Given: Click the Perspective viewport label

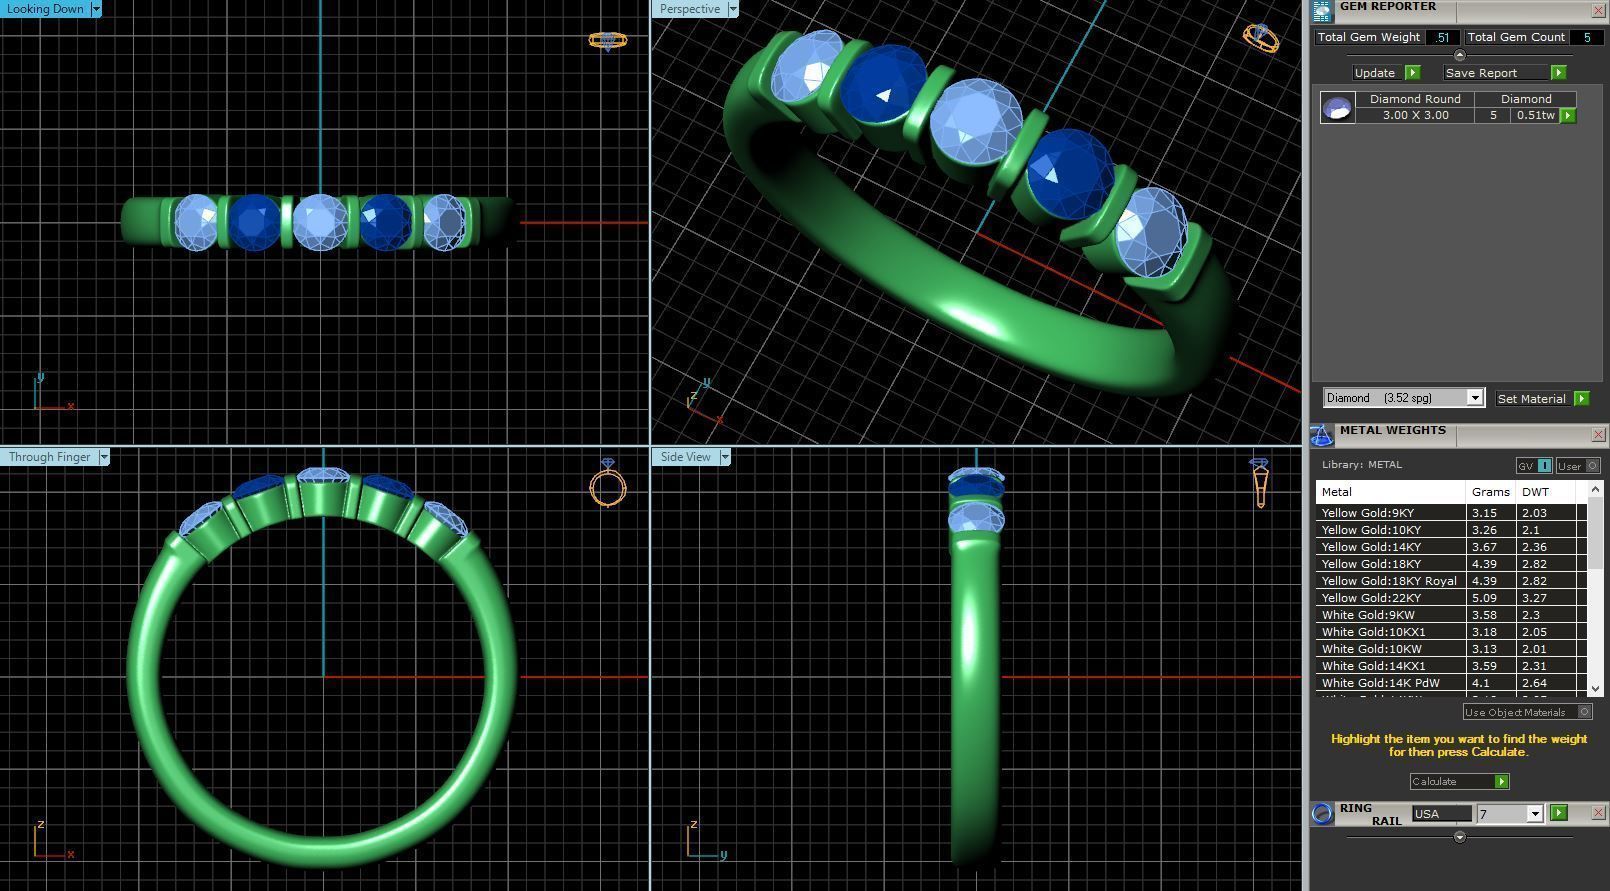Looking at the screenshot, I should 690,9.
